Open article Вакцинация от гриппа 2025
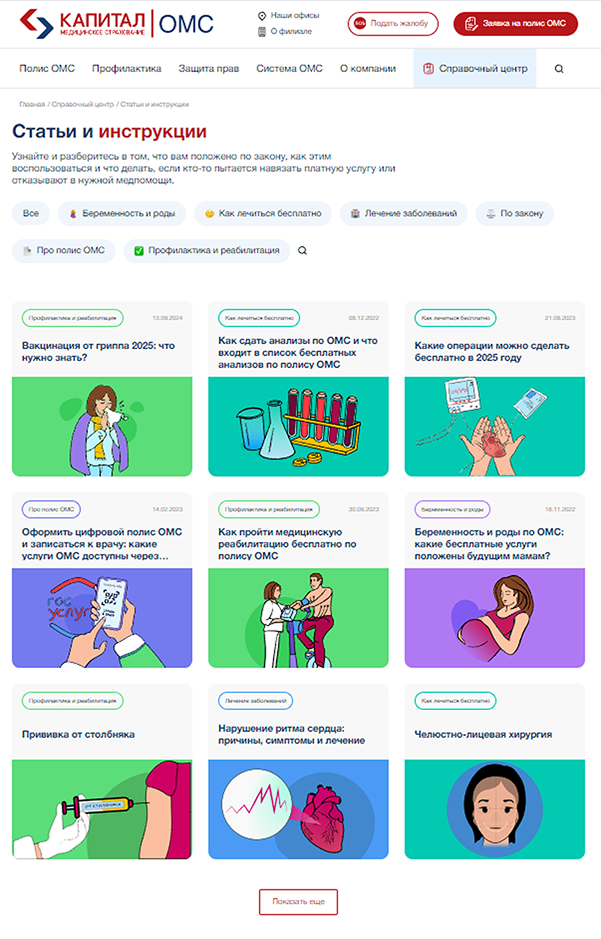 (x=98, y=352)
